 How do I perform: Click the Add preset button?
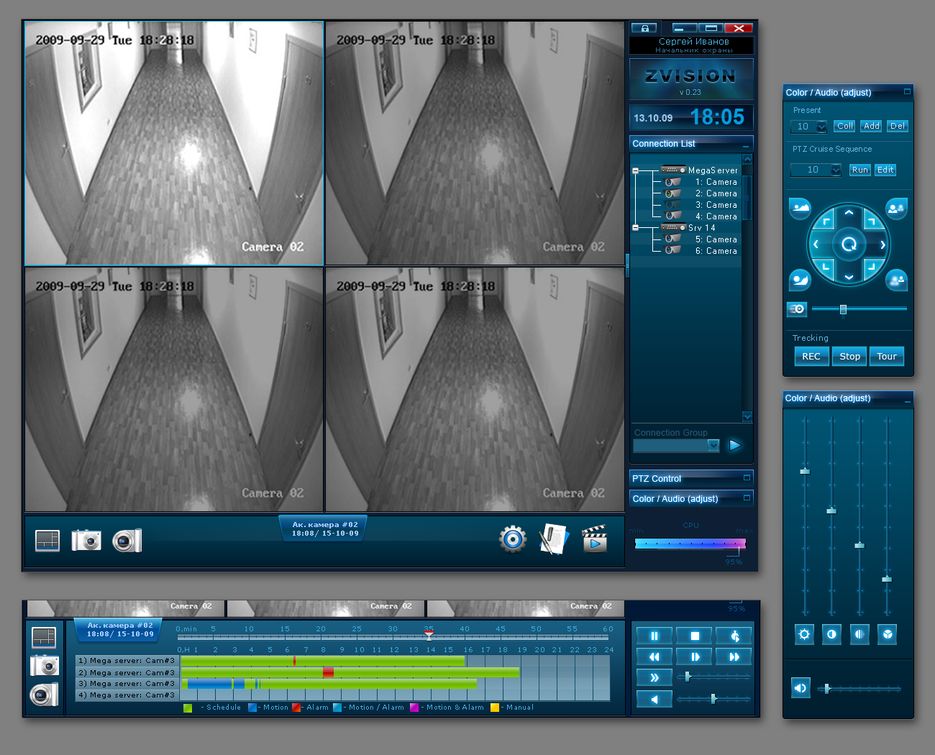(871, 126)
